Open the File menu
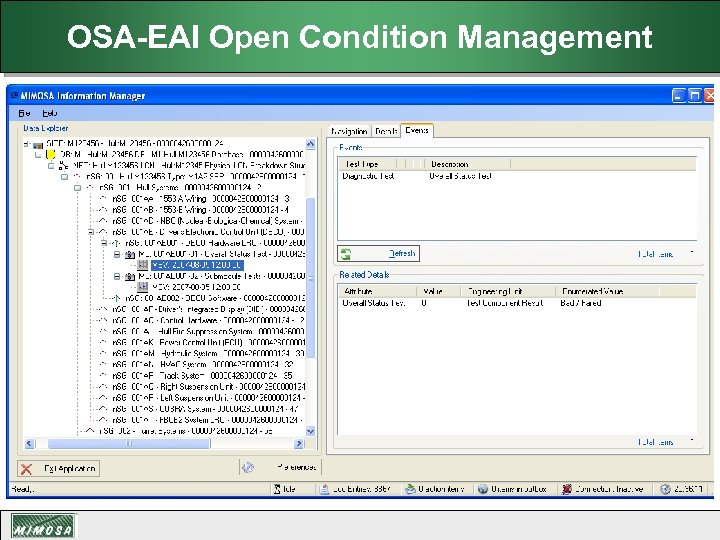Screen dimensions: 720x540 pyautogui.click(x=24, y=113)
